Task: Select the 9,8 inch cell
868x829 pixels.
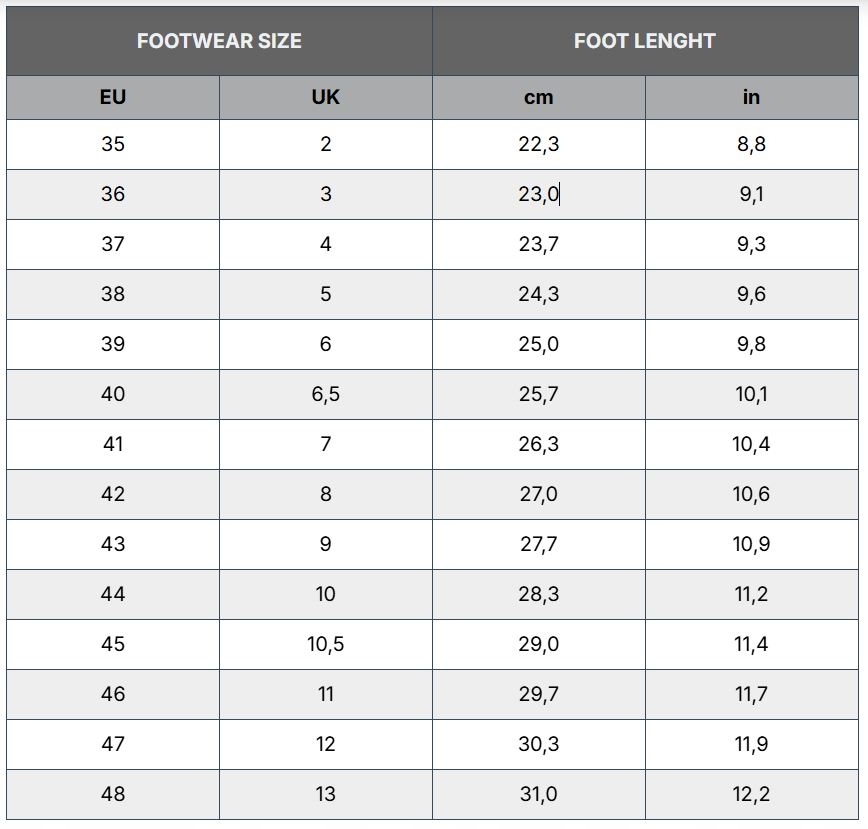Action: (751, 344)
